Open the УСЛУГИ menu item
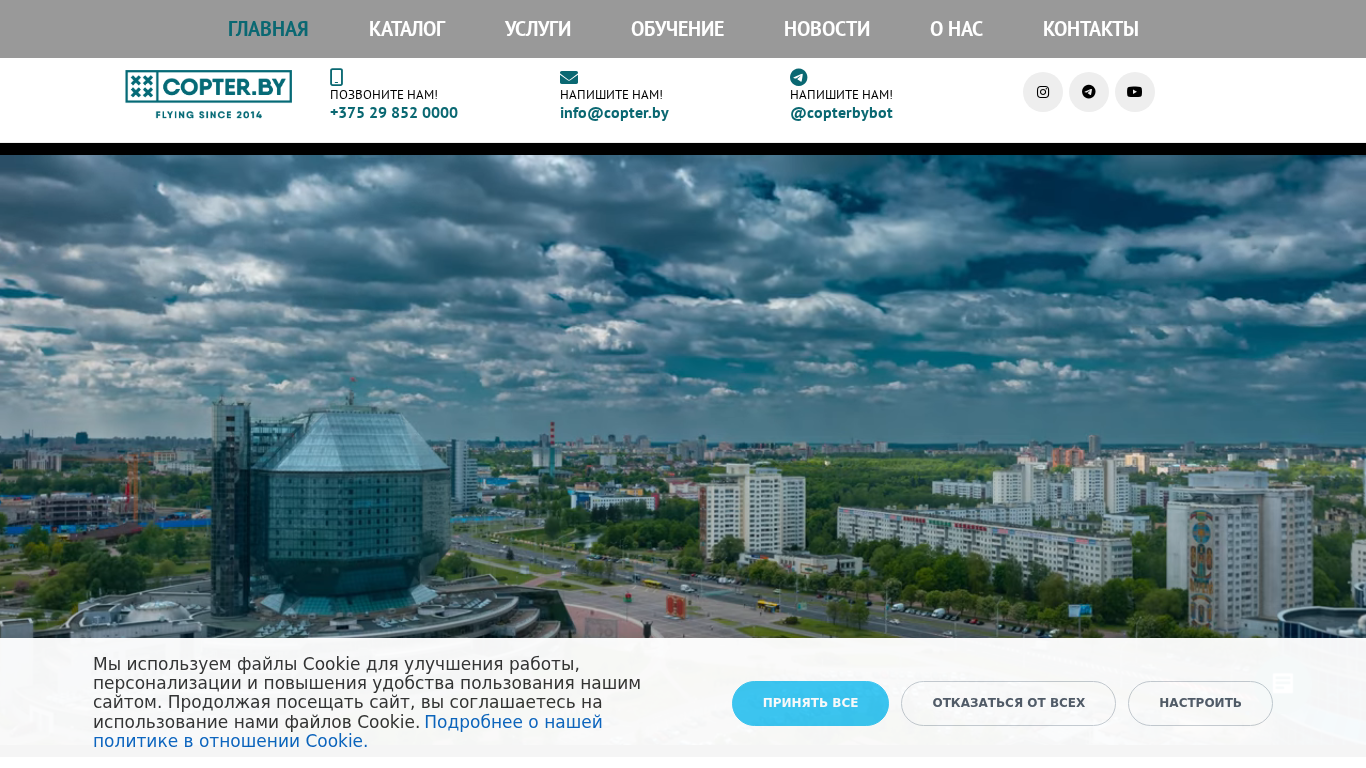This screenshot has height=768, width=1366. click(538, 29)
